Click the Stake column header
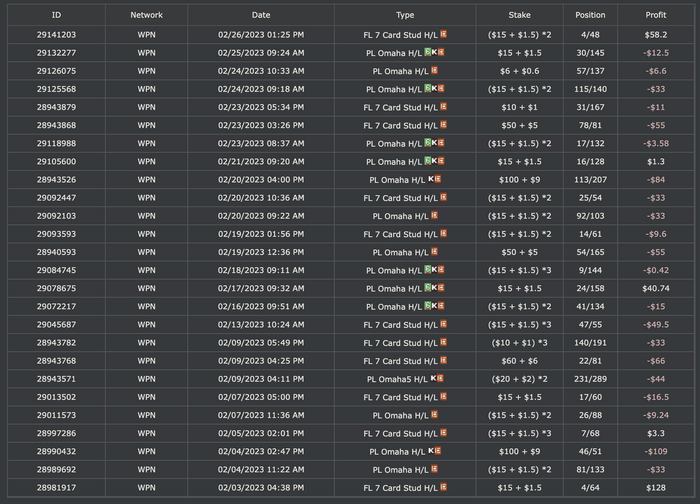 point(519,15)
